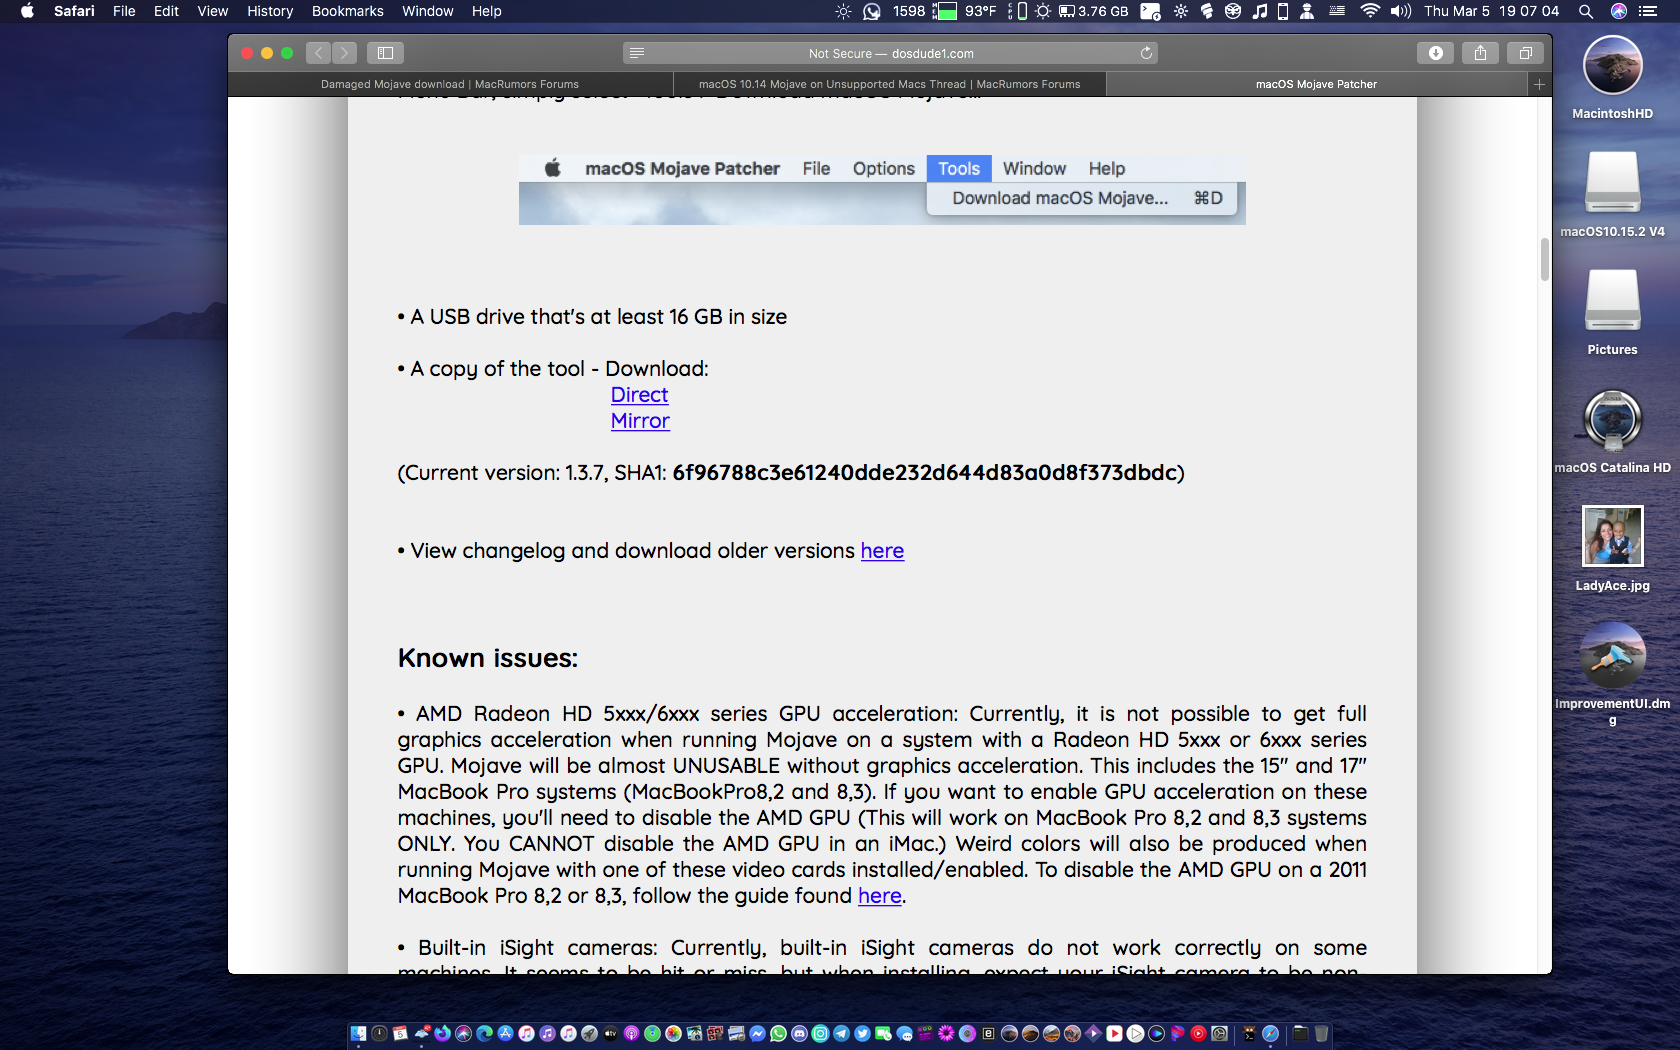Click the SHA1 hash text

tap(924, 473)
